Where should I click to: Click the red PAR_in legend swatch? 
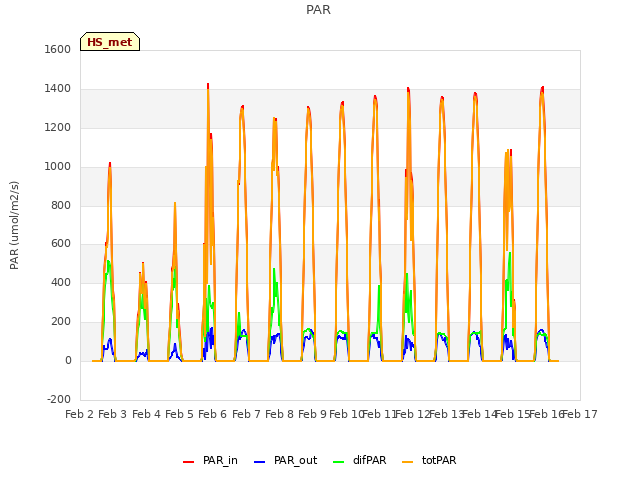click(188, 462)
